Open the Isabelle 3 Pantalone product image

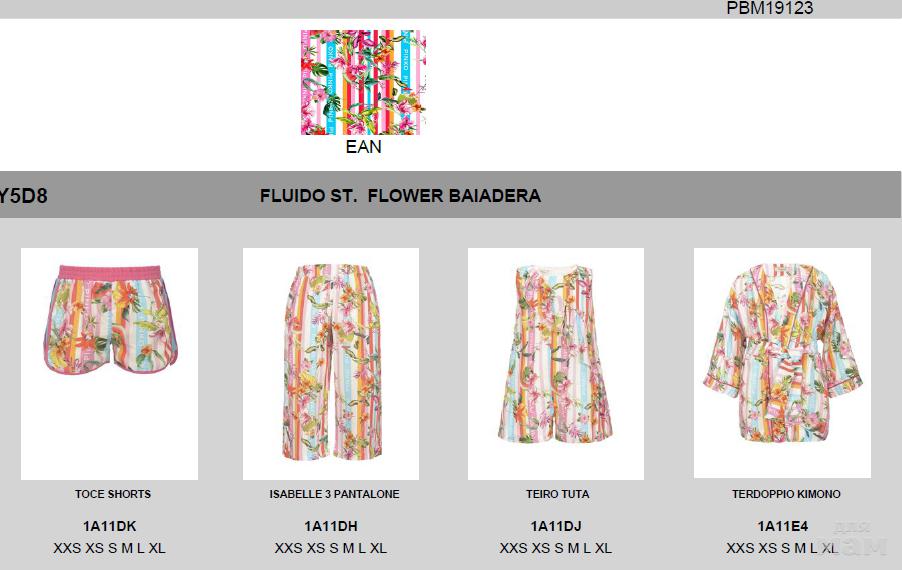(331, 364)
